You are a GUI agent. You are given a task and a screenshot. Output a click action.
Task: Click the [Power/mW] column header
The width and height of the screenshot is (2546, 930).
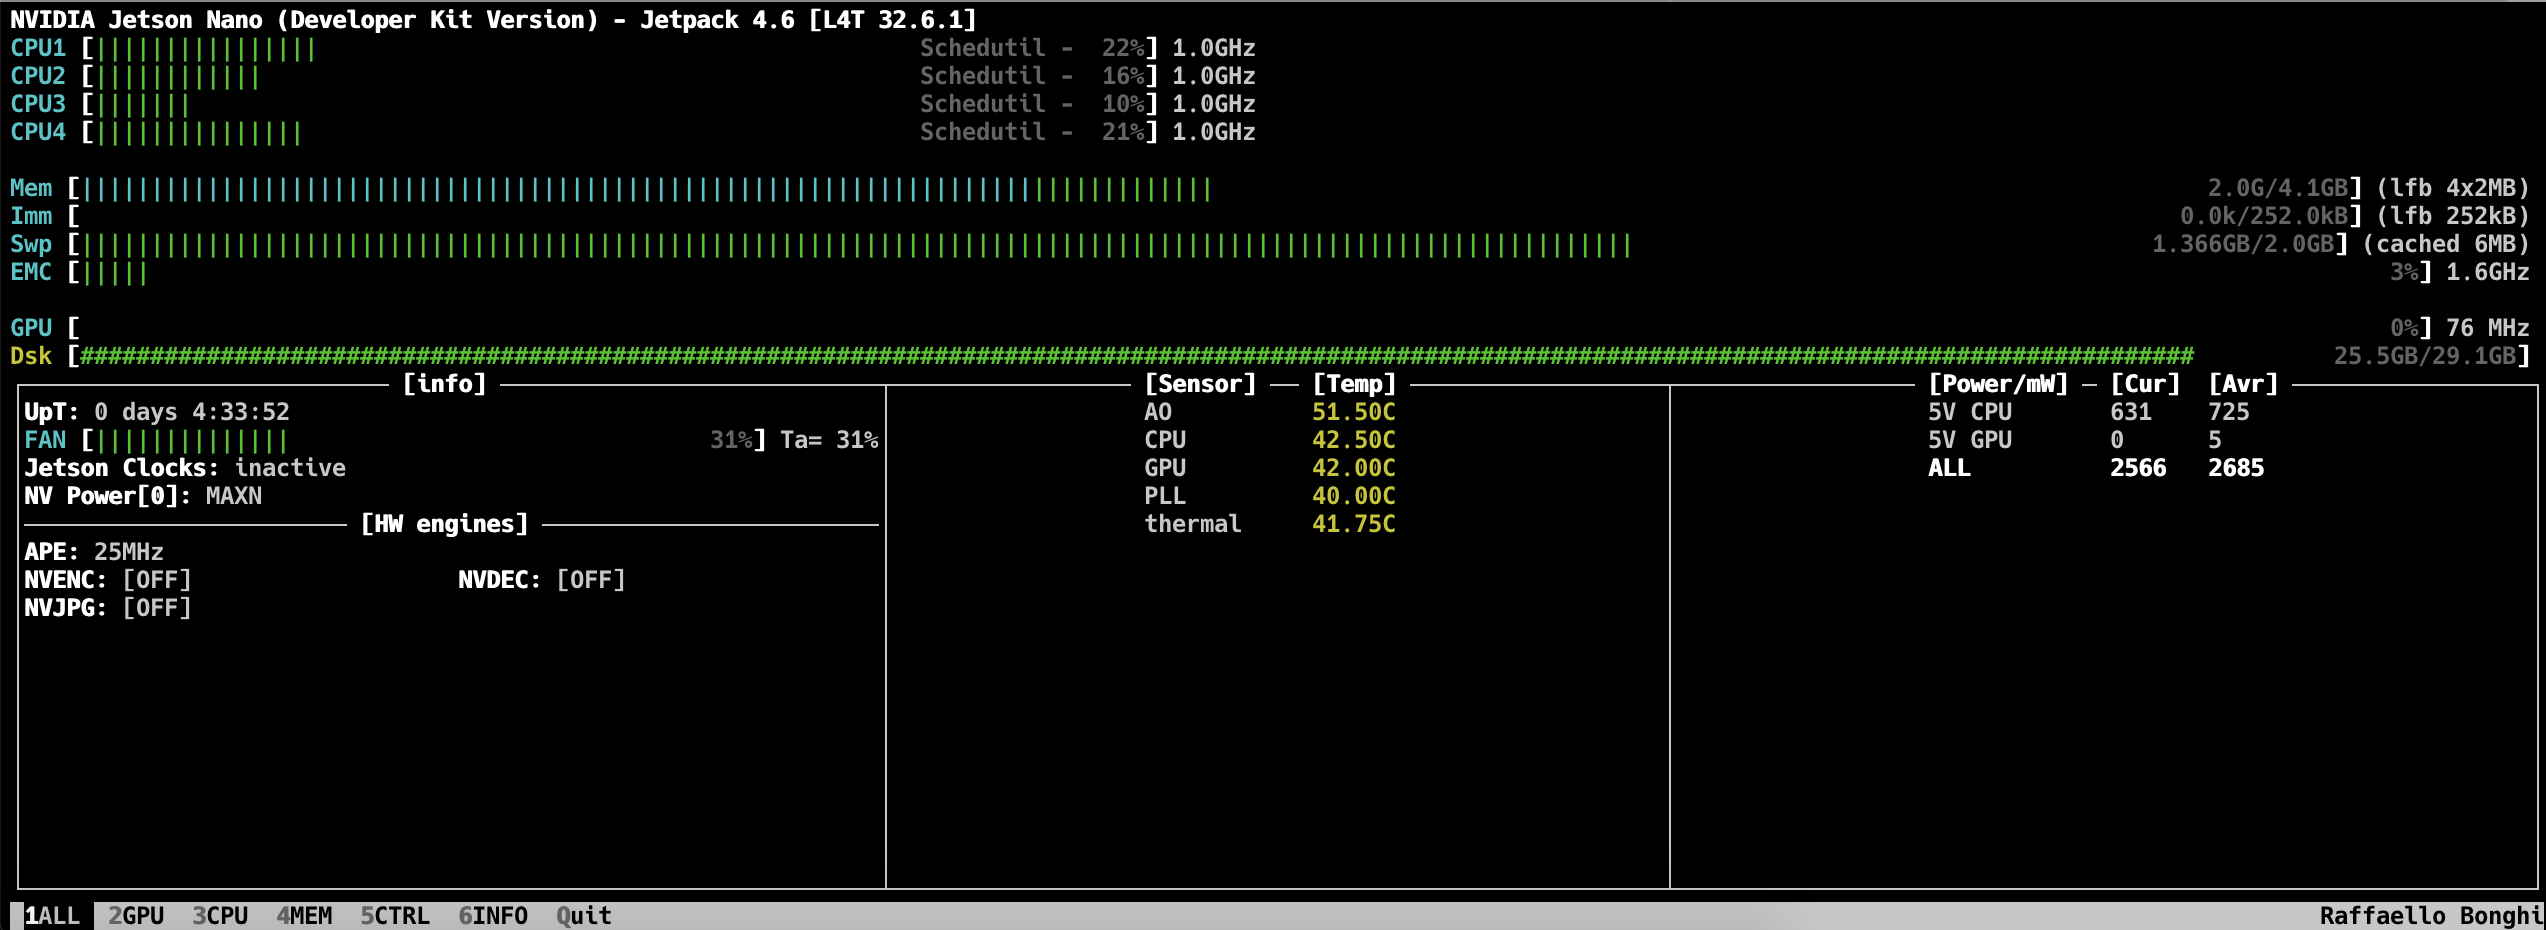pos(1998,384)
